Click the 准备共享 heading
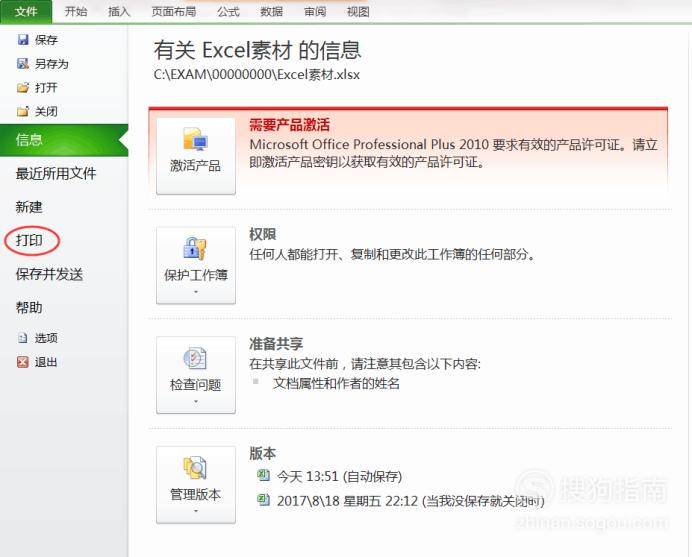692x557 pixels. pos(276,344)
